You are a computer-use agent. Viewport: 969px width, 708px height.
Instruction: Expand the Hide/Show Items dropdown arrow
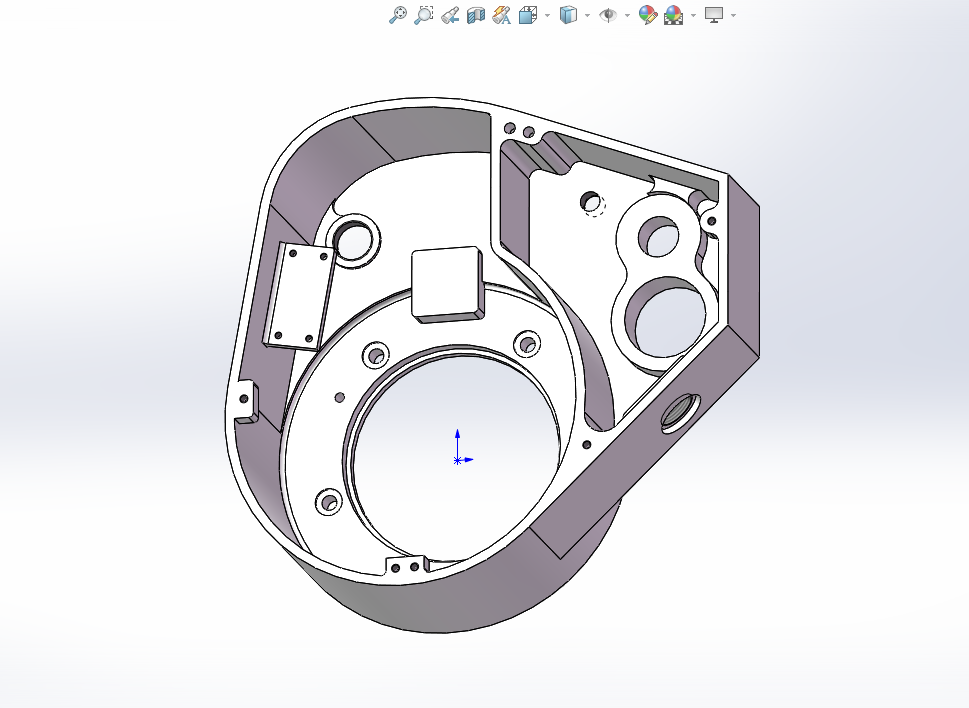pyautogui.click(x=627, y=15)
